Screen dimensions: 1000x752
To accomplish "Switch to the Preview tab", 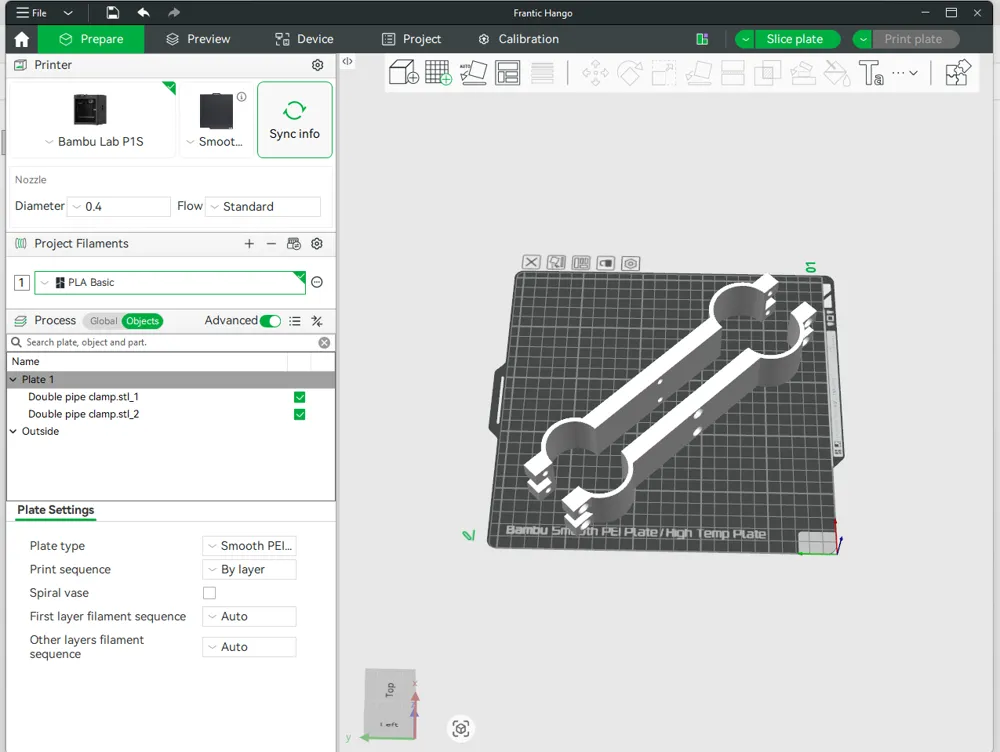I will point(198,39).
